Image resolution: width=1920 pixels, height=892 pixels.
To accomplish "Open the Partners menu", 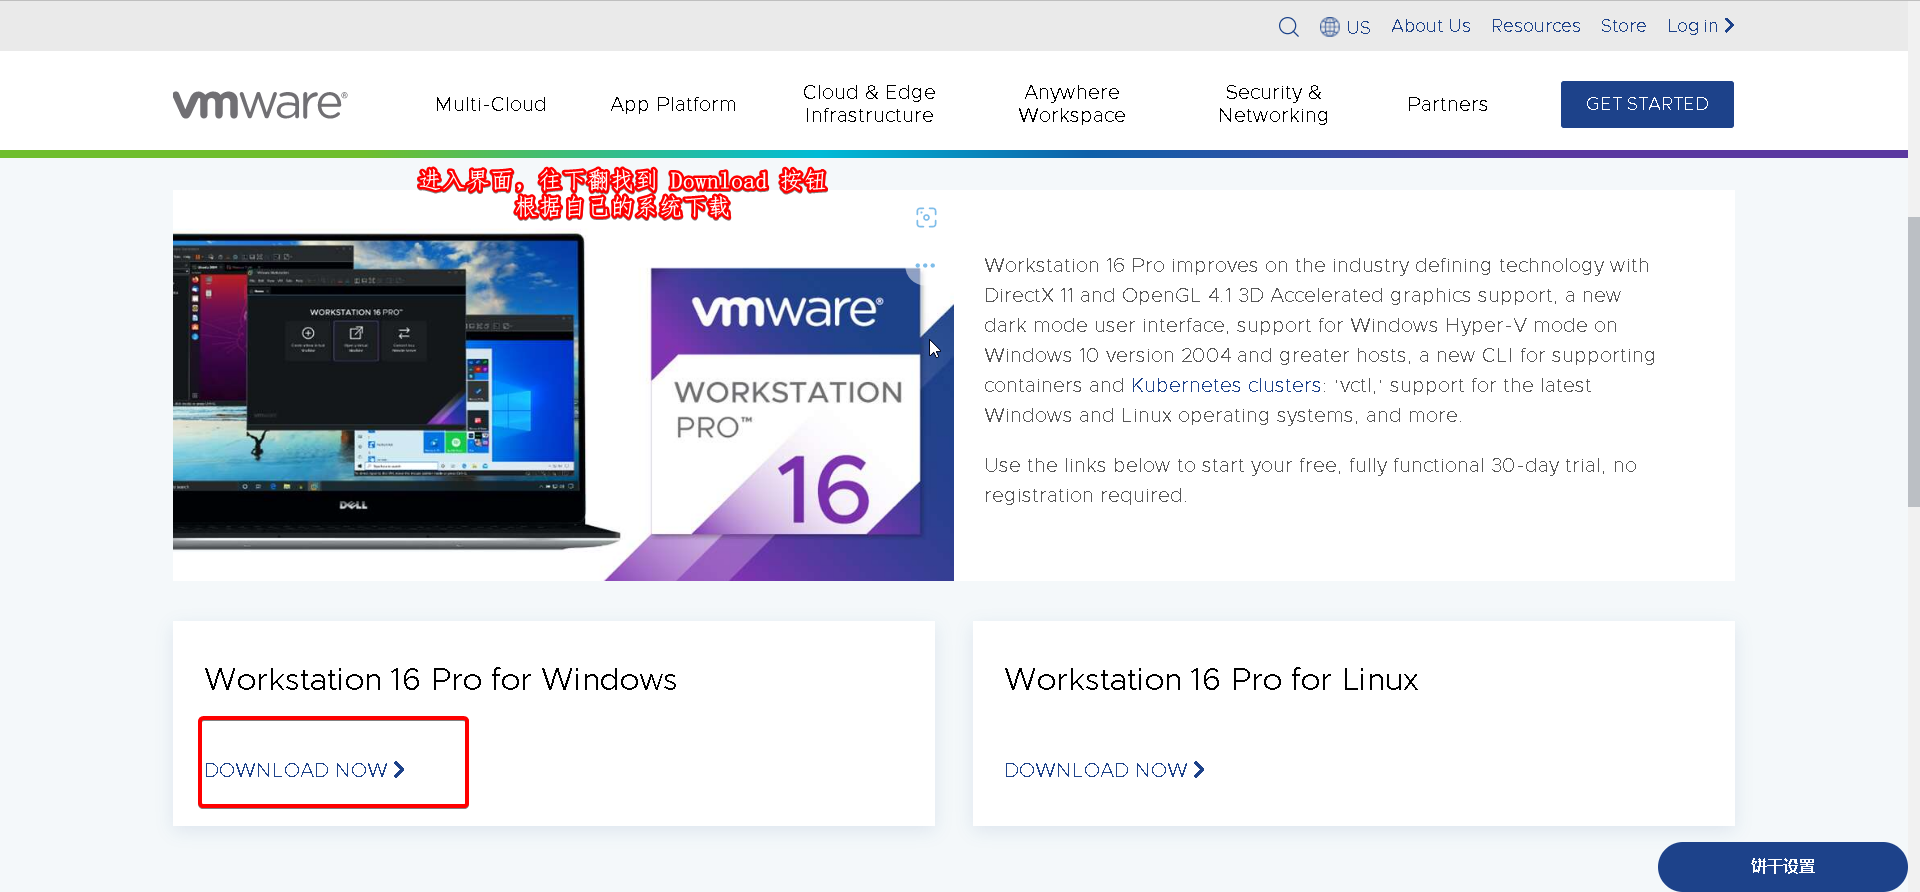I will pyautogui.click(x=1447, y=104).
